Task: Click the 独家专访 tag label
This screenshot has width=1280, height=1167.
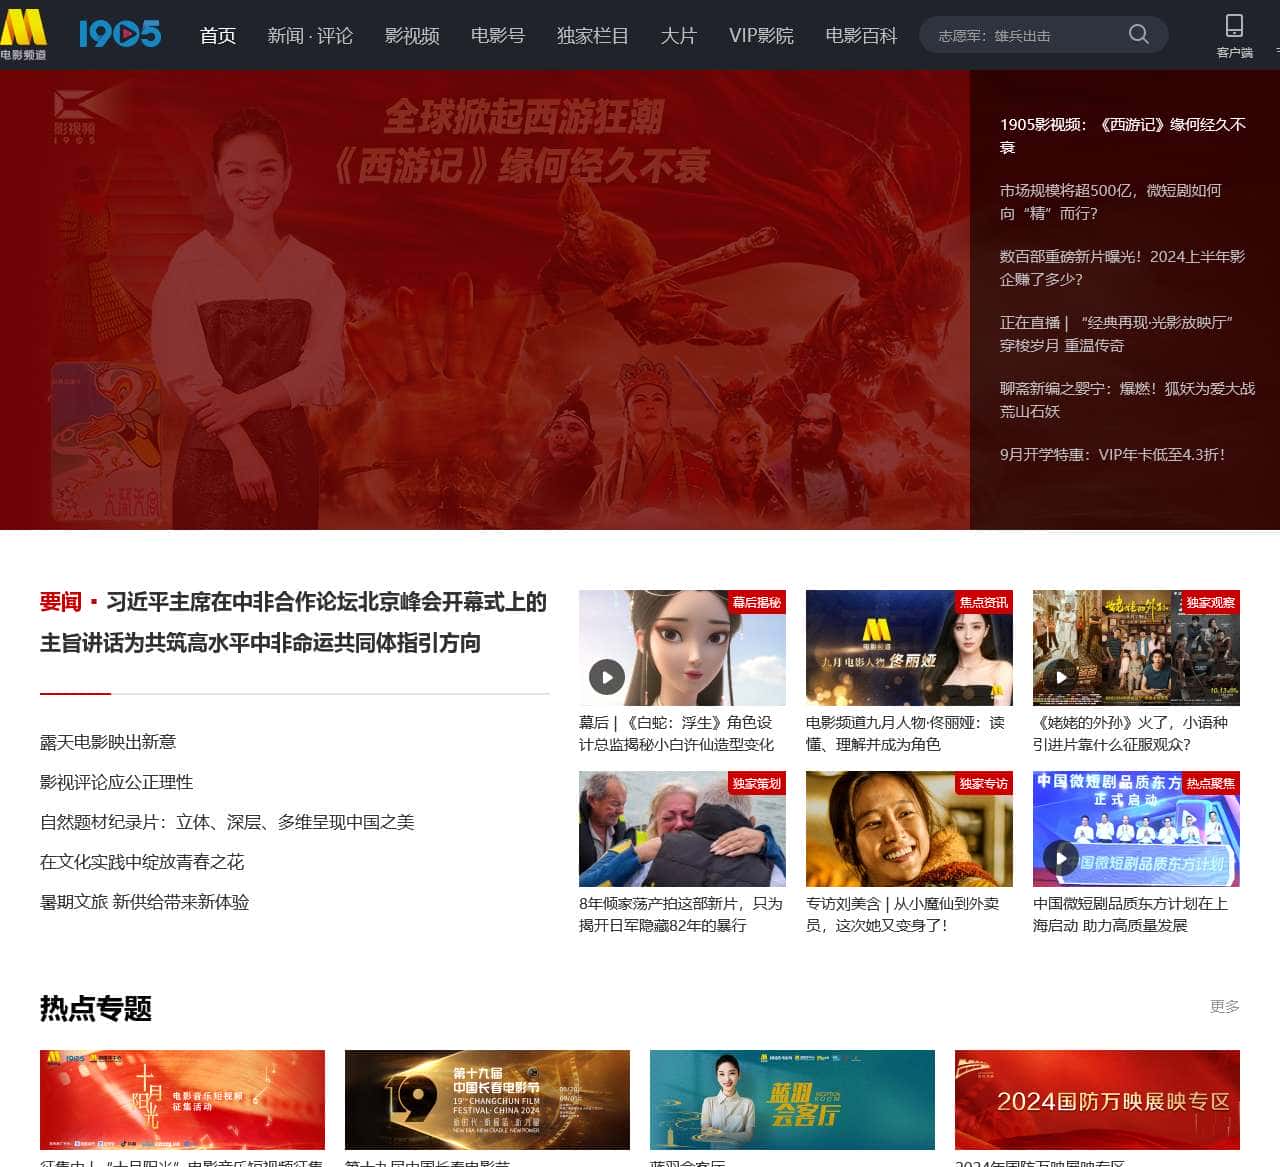Action: click(984, 783)
